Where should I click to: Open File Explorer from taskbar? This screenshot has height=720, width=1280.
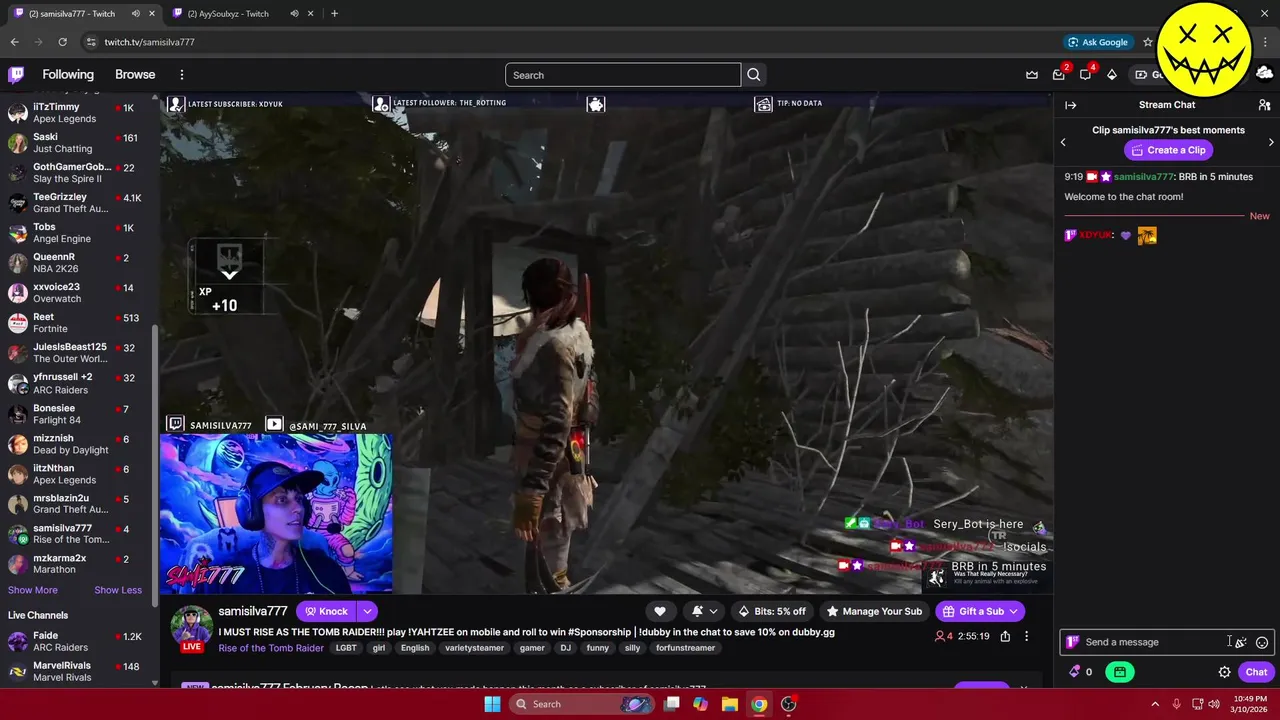click(x=729, y=704)
